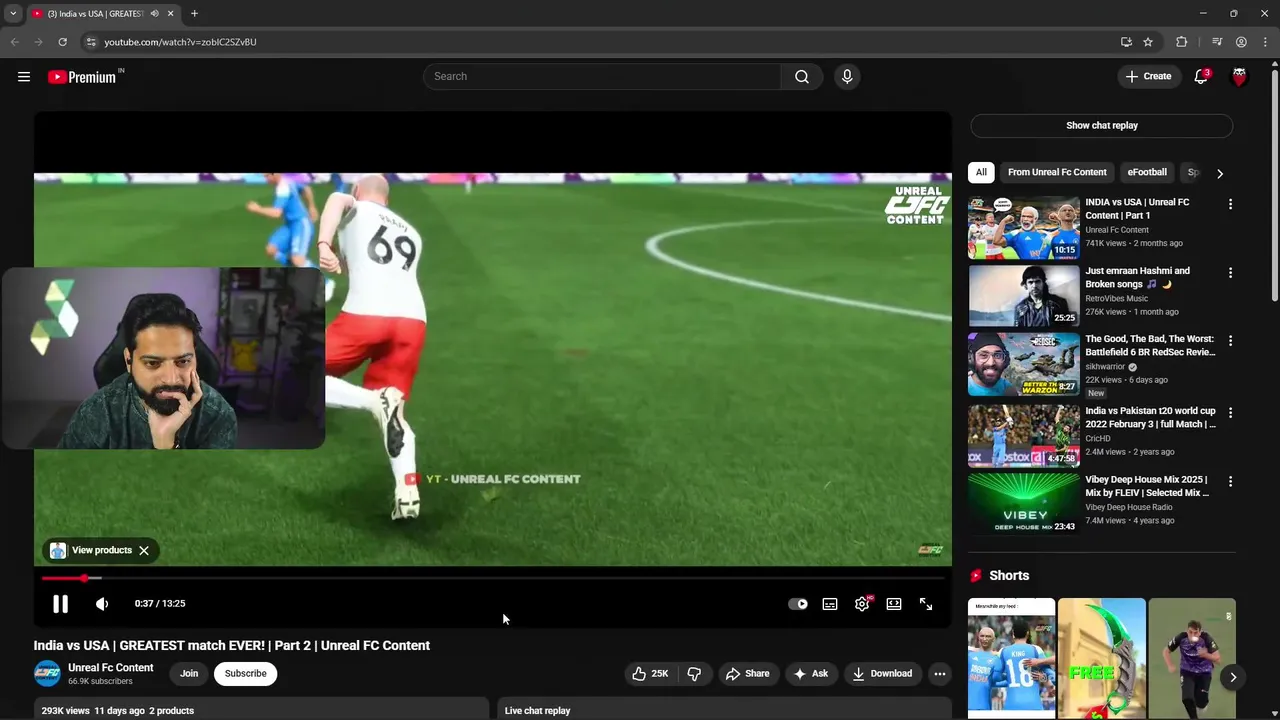Open options for Battlefield 6 RedSec review

coord(1230,341)
